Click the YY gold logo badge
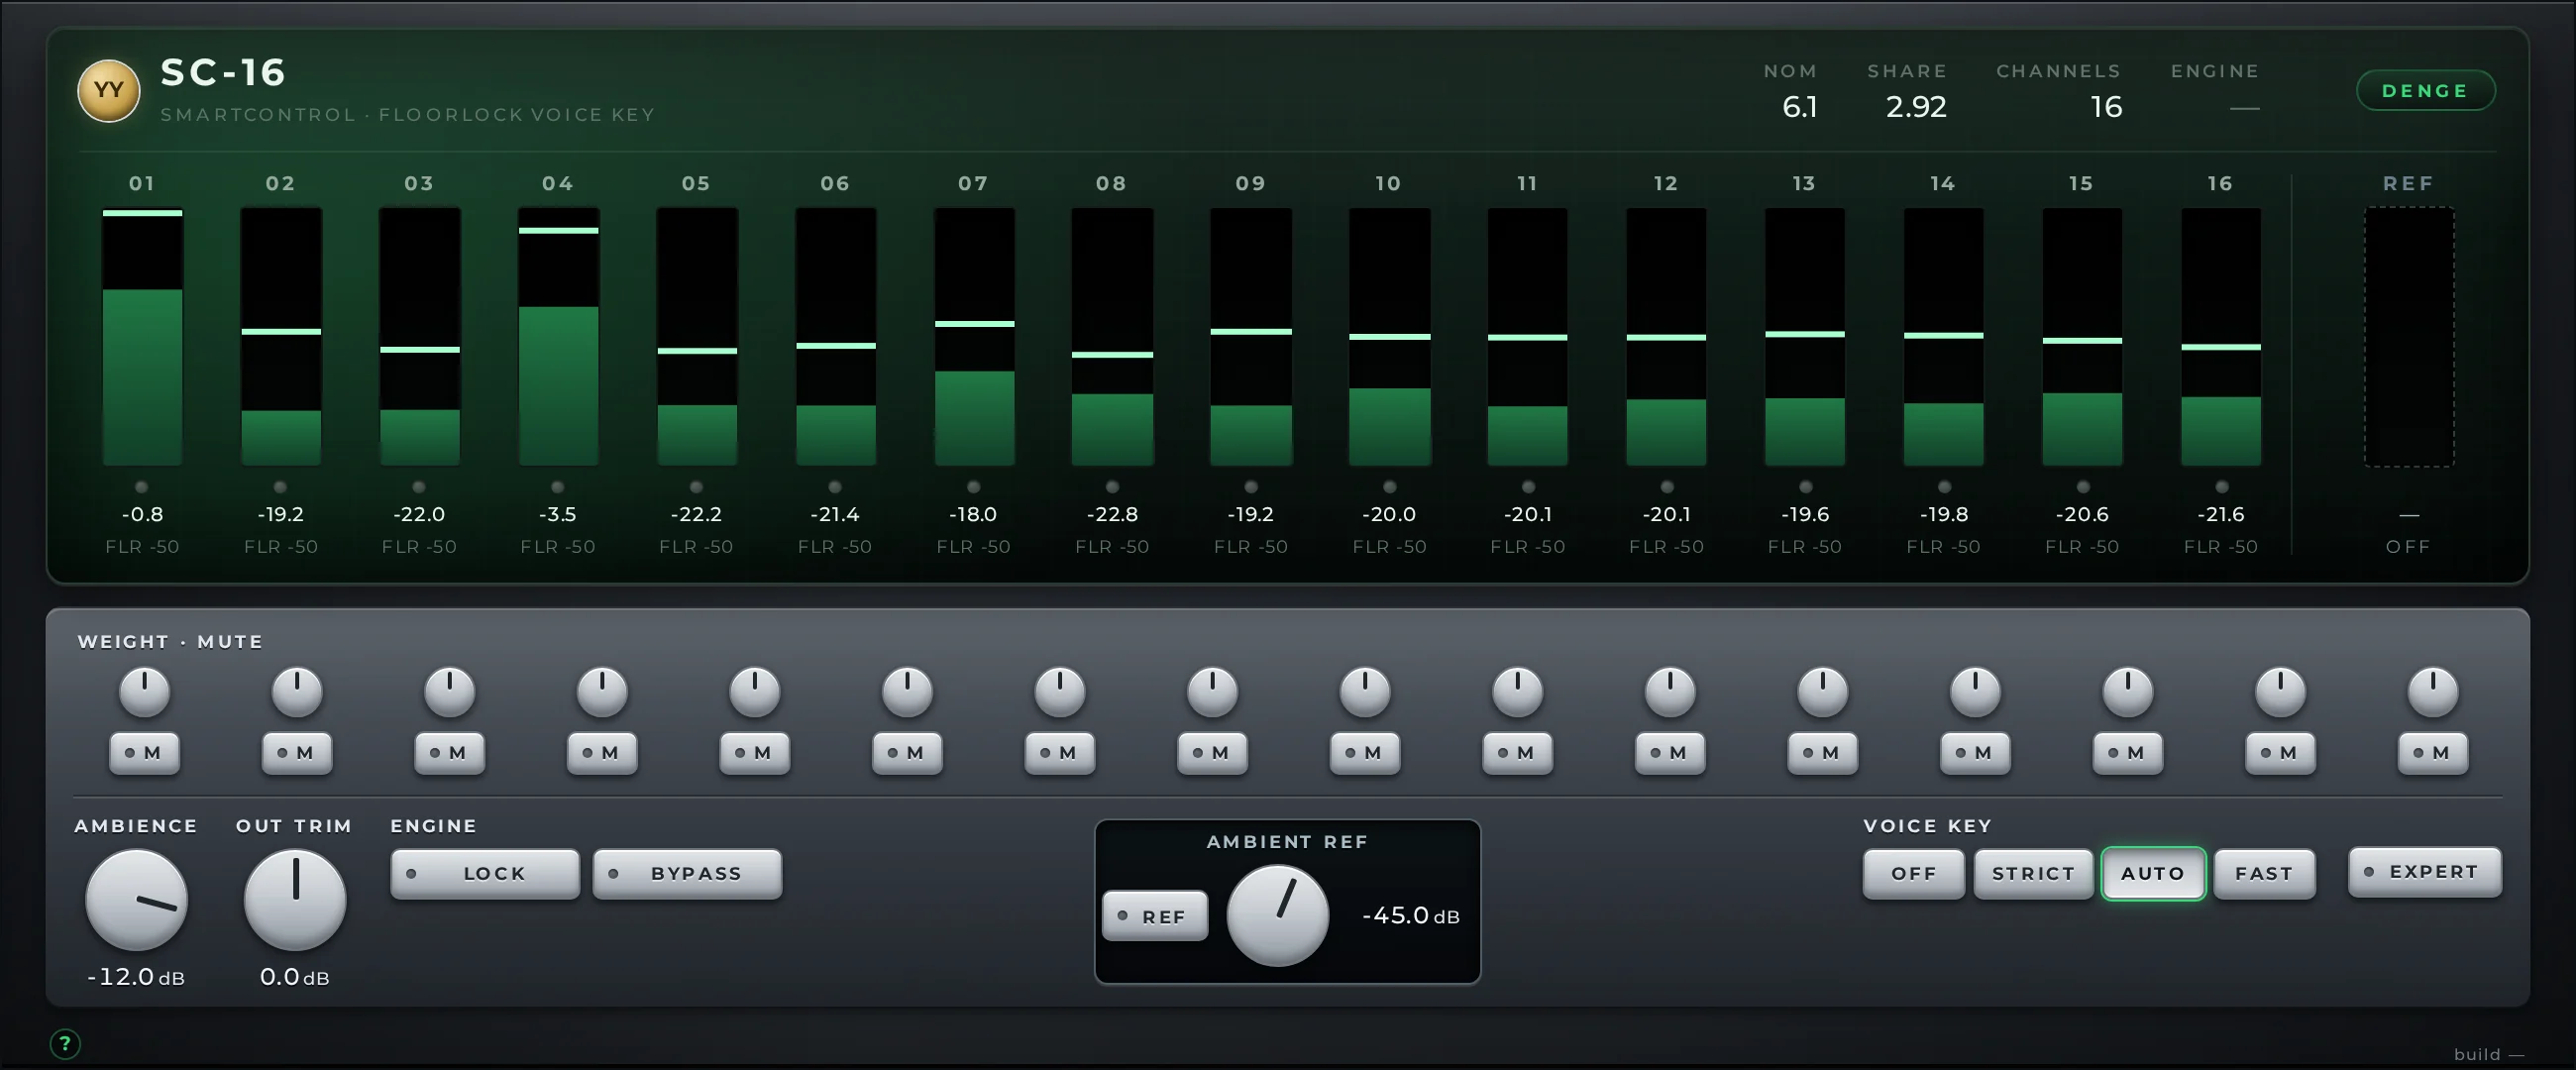This screenshot has height=1070, width=2576. pyautogui.click(x=108, y=90)
